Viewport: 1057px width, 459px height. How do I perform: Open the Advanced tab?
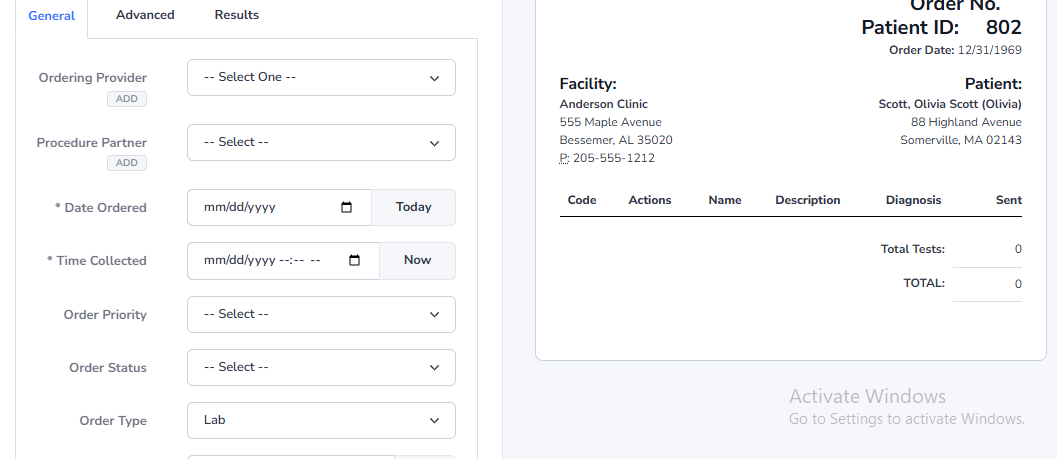(x=145, y=15)
